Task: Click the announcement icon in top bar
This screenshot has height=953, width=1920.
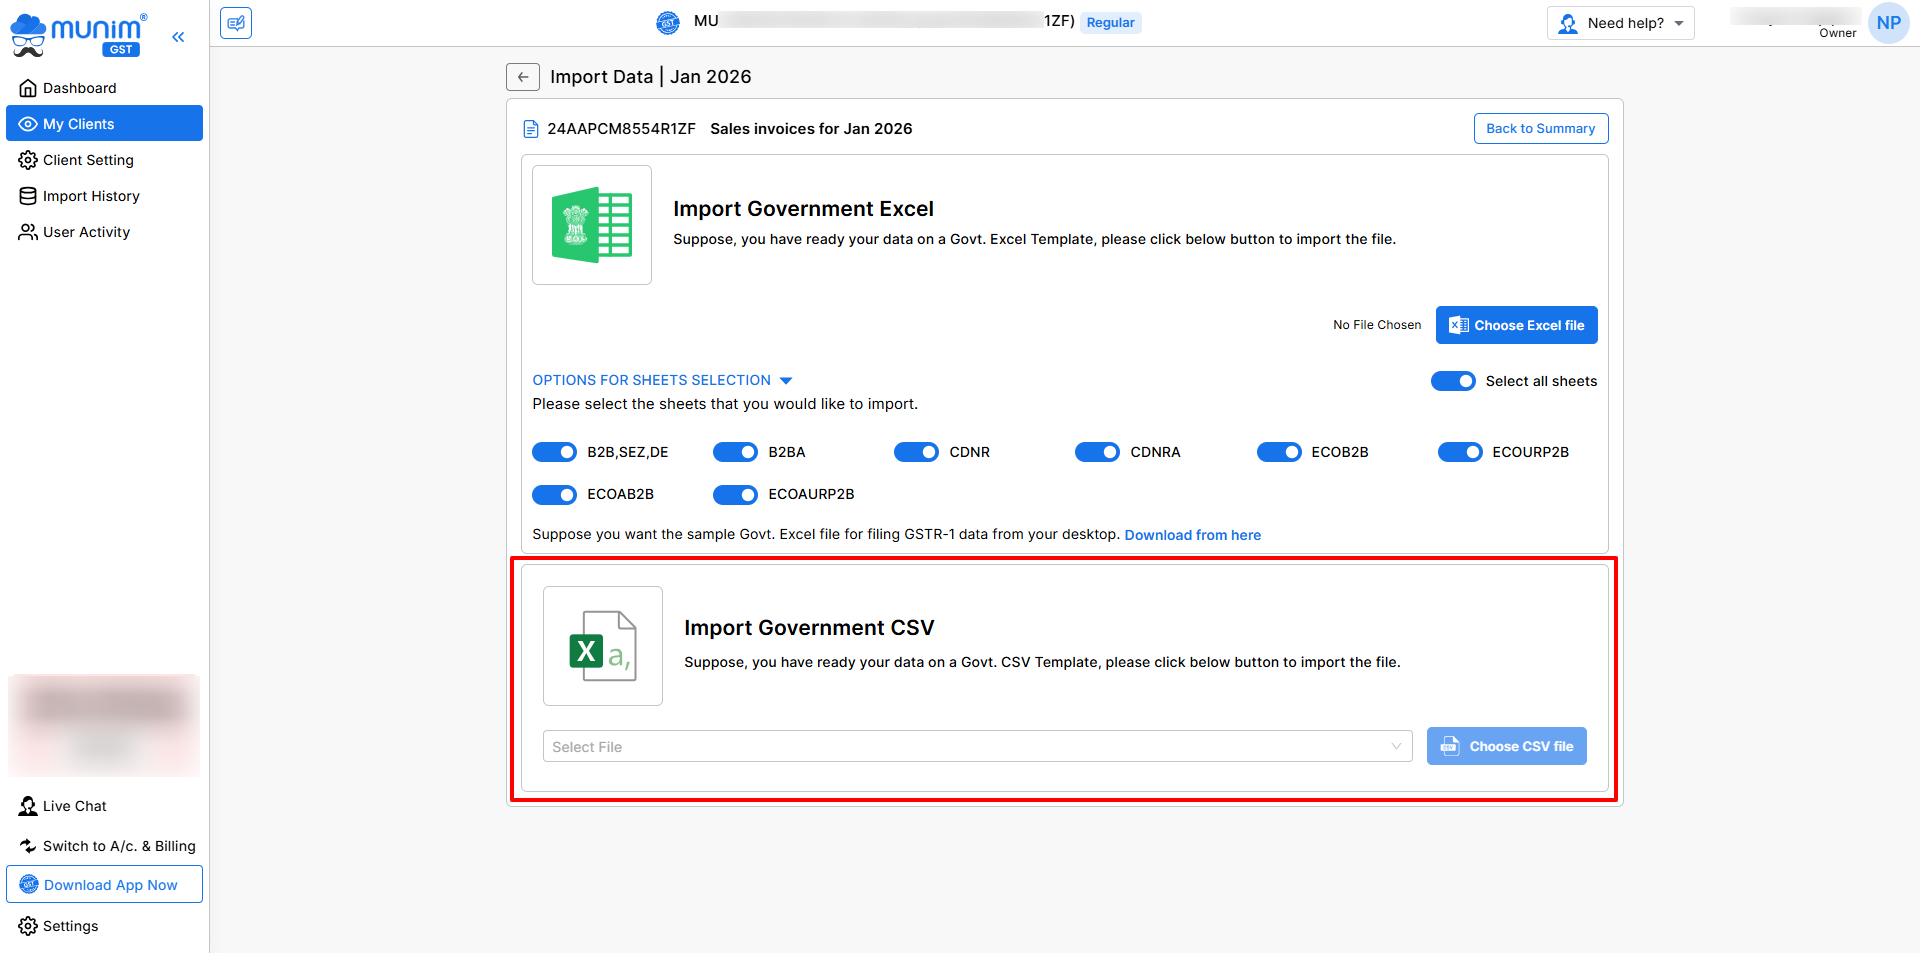Action: click(x=236, y=22)
